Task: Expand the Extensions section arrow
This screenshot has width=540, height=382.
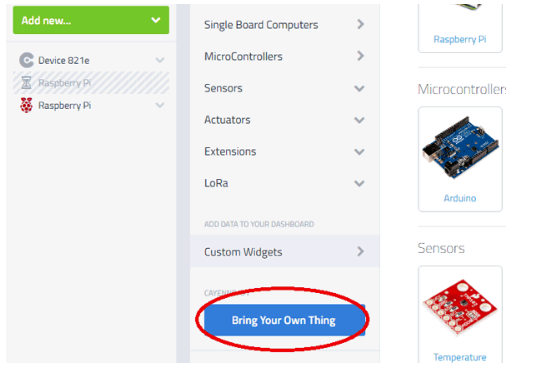Action: click(x=359, y=152)
